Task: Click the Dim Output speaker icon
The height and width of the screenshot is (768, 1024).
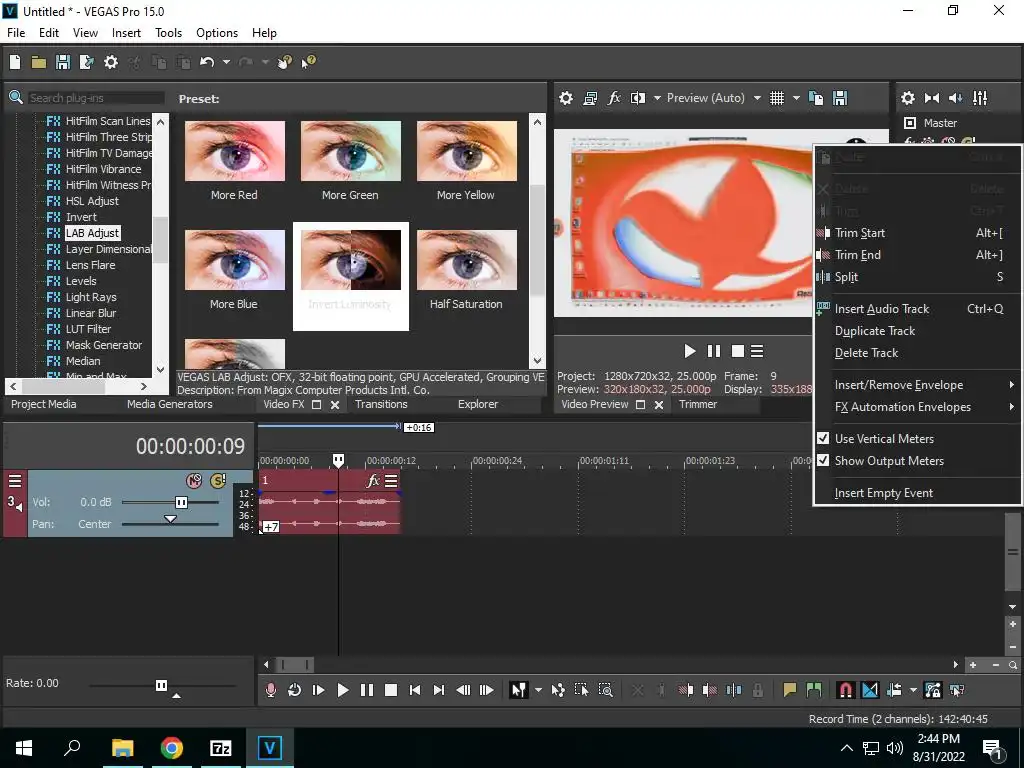Action: point(955,98)
